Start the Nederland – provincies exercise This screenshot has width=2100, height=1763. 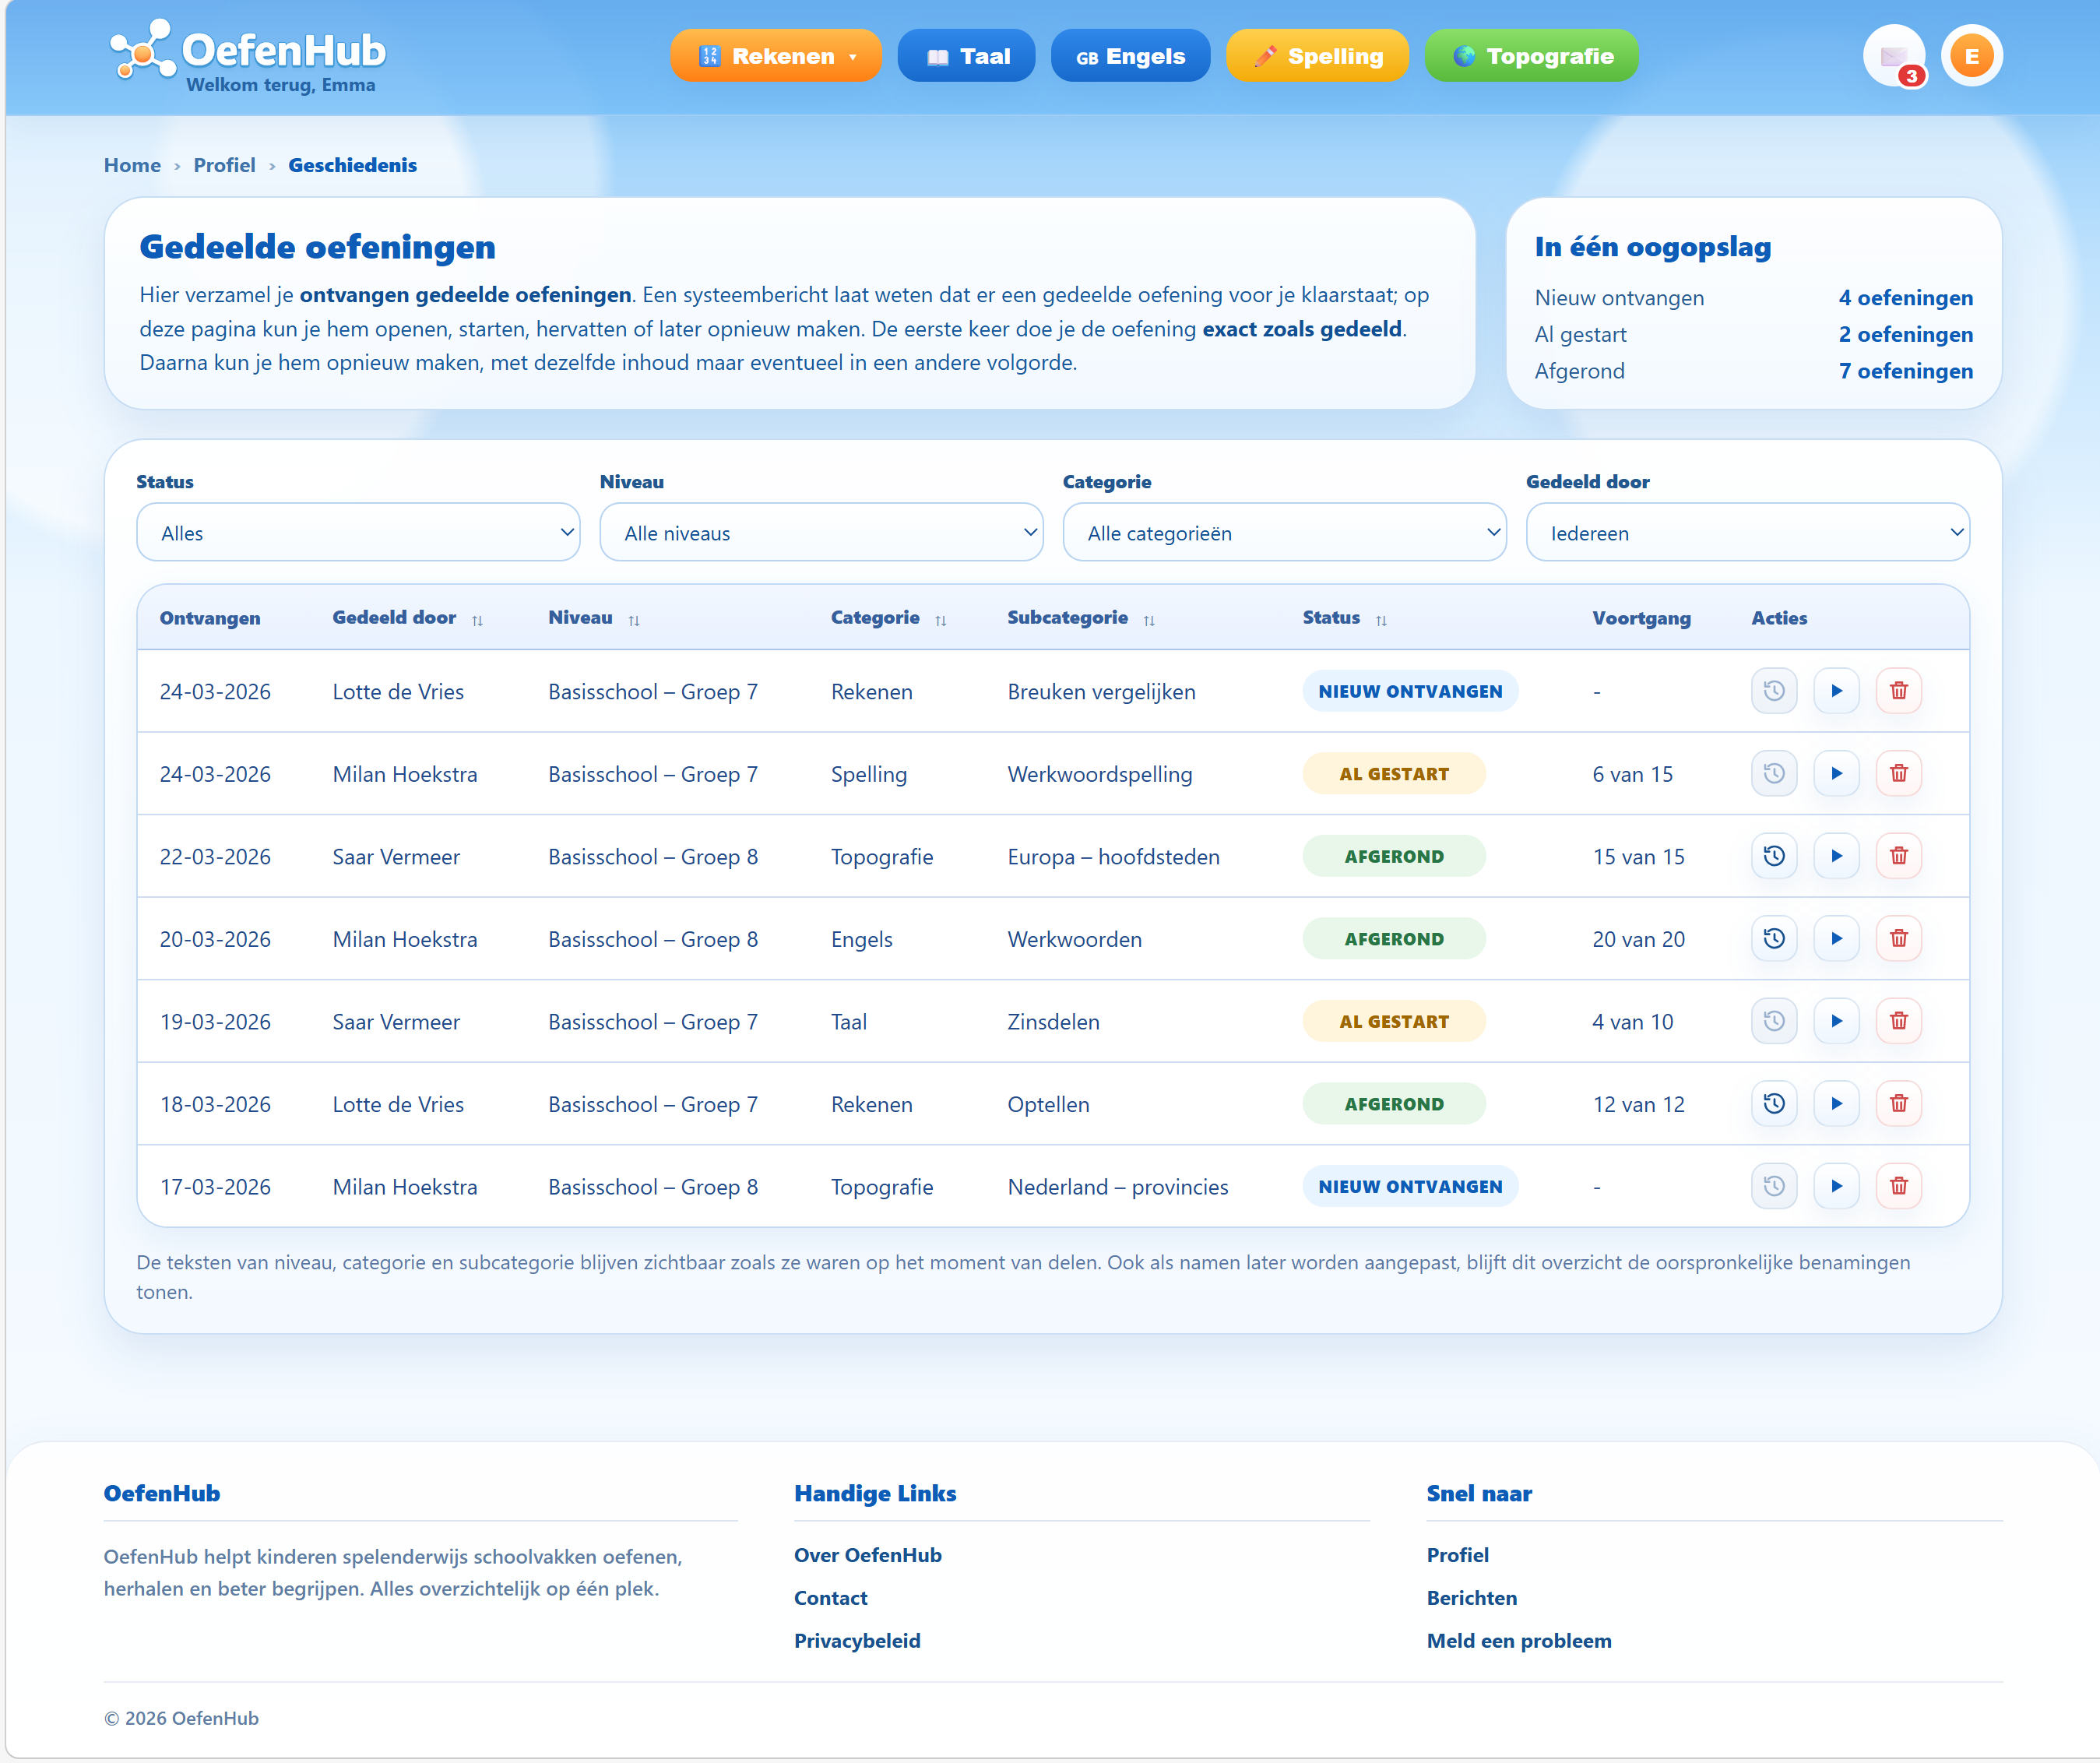pyautogui.click(x=1836, y=1186)
